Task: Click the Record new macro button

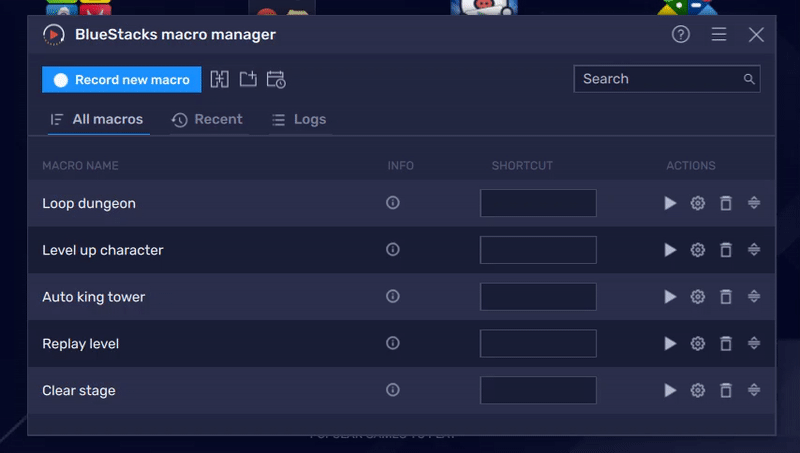Action: (x=121, y=80)
